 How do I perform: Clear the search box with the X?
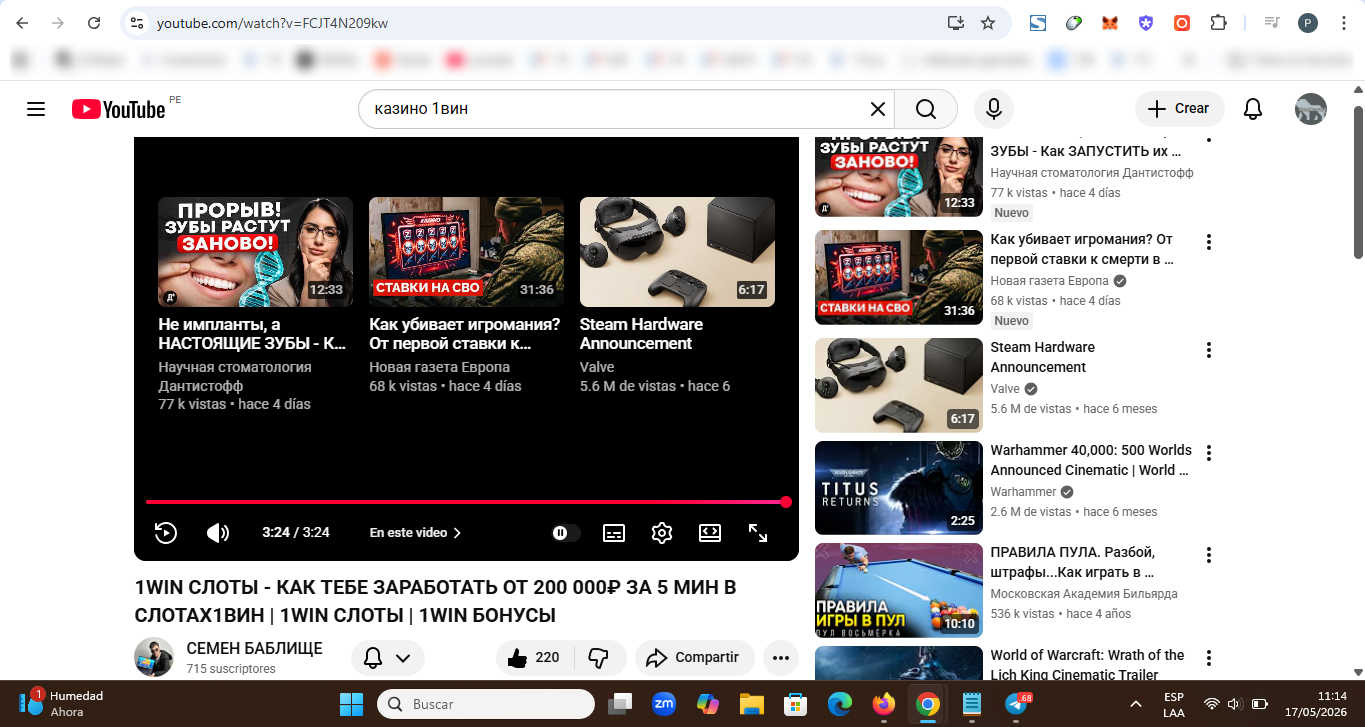pos(877,109)
